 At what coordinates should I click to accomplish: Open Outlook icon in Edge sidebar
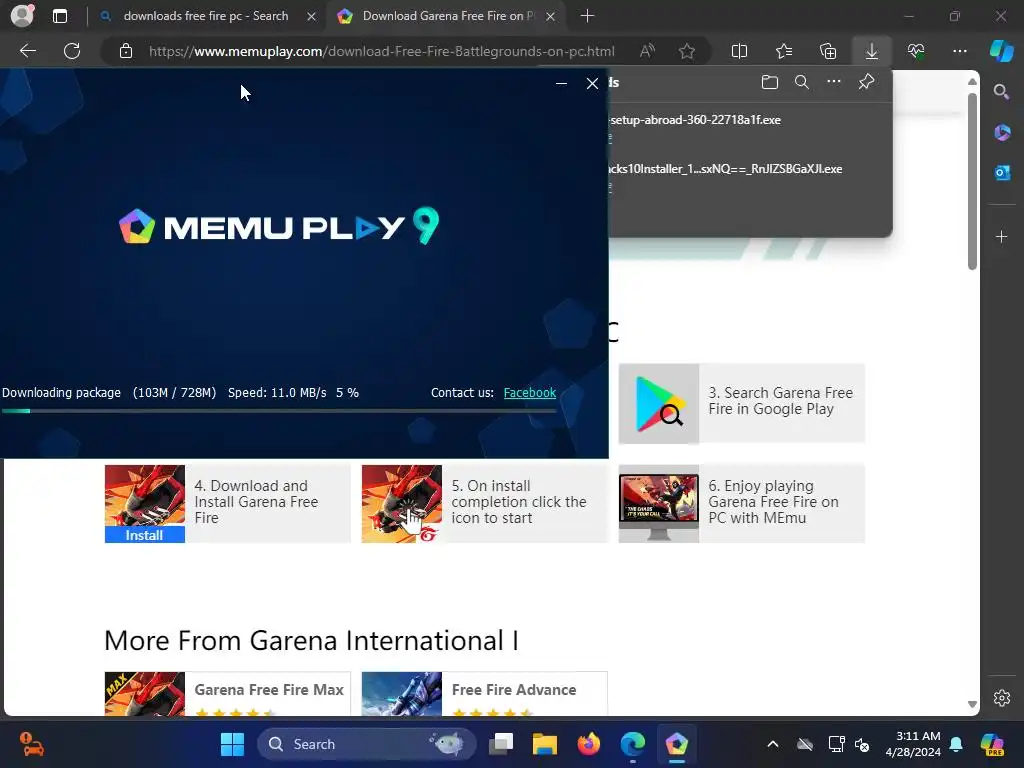[1002, 172]
